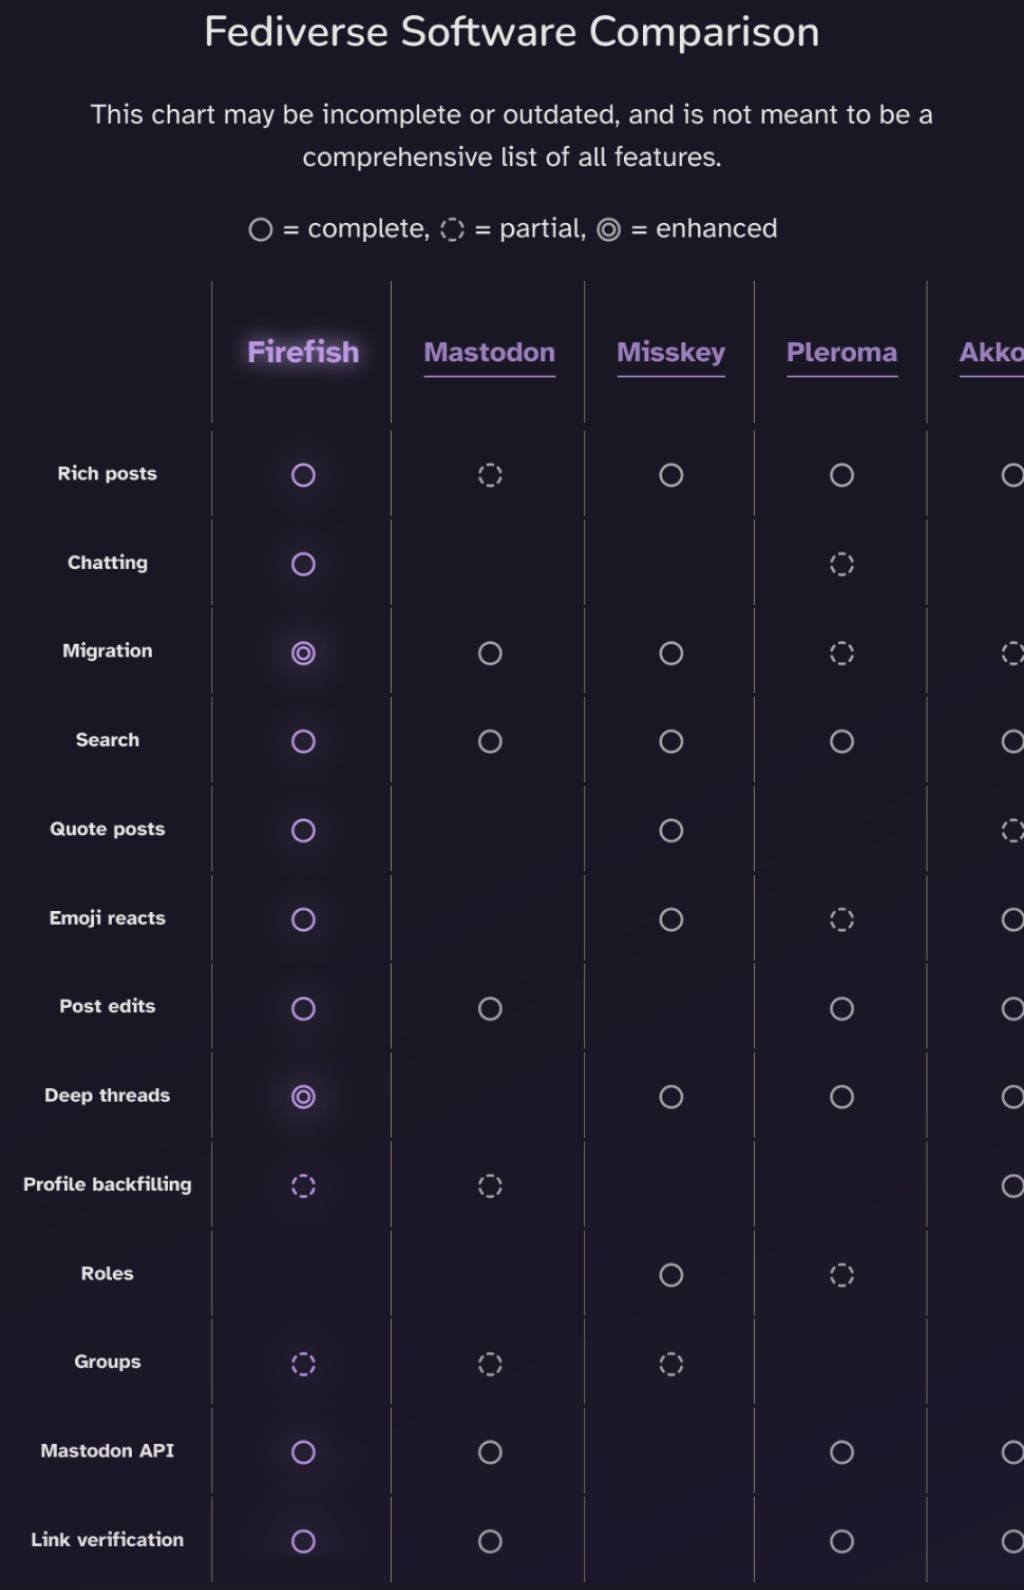The width and height of the screenshot is (1024, 1590).
Task: Click Misskey partial icon for Groups
Action: point(671,1364)
